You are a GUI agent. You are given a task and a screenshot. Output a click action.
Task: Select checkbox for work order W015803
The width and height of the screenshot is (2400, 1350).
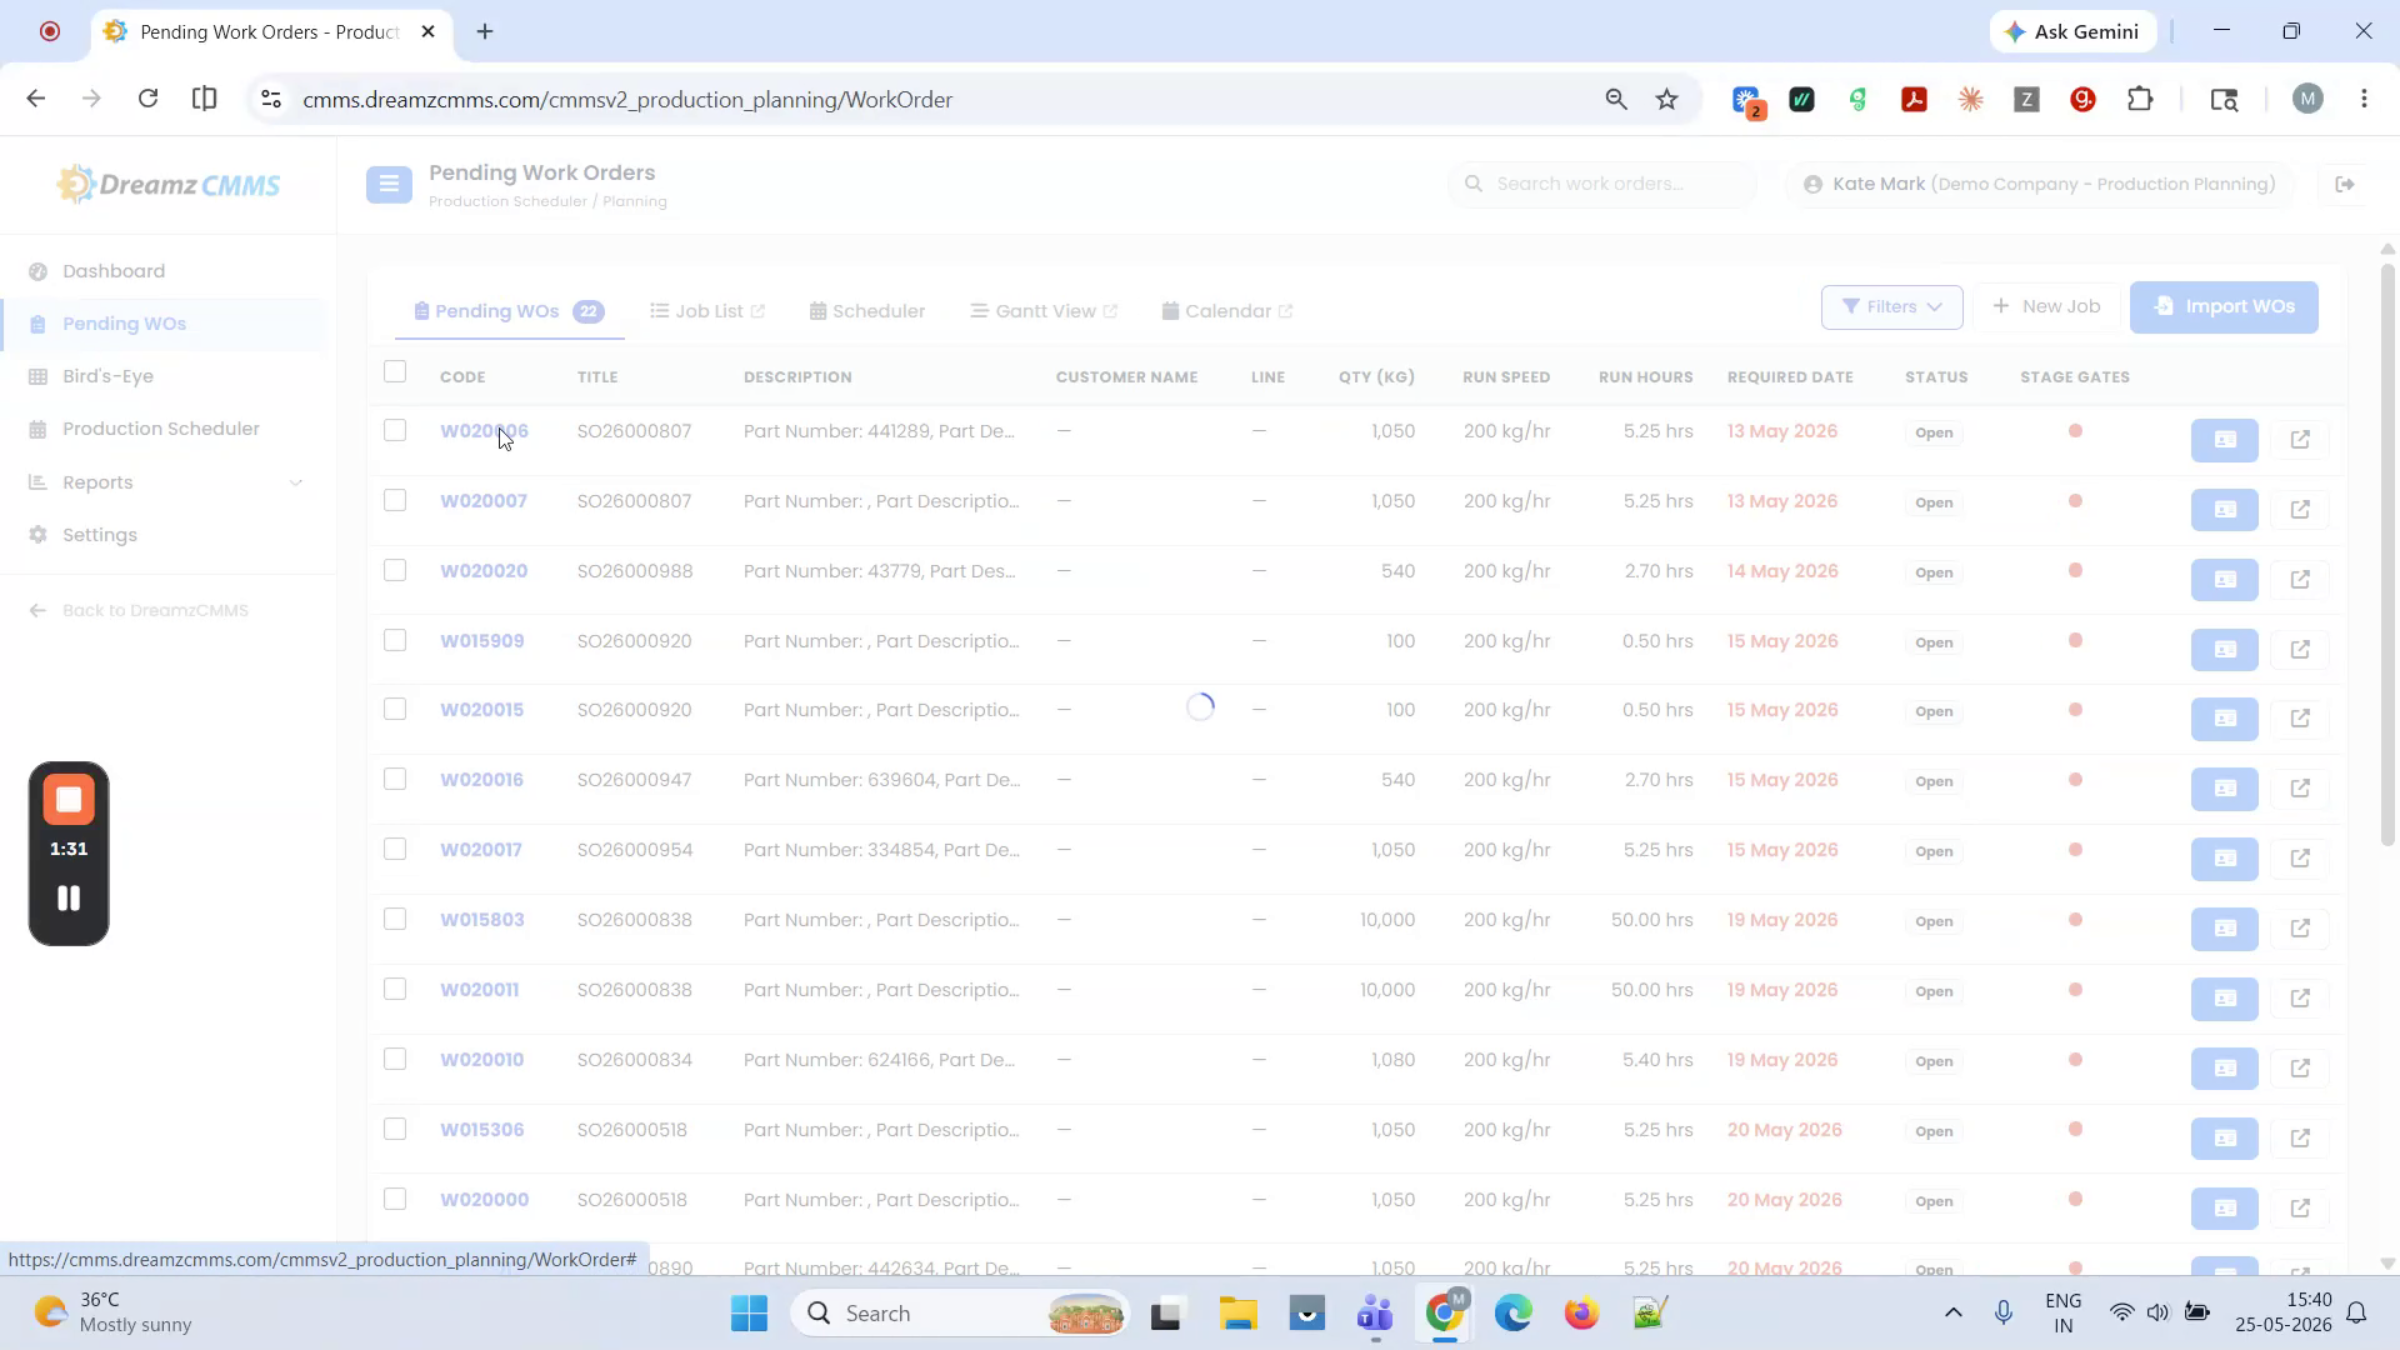pos(395,919)
